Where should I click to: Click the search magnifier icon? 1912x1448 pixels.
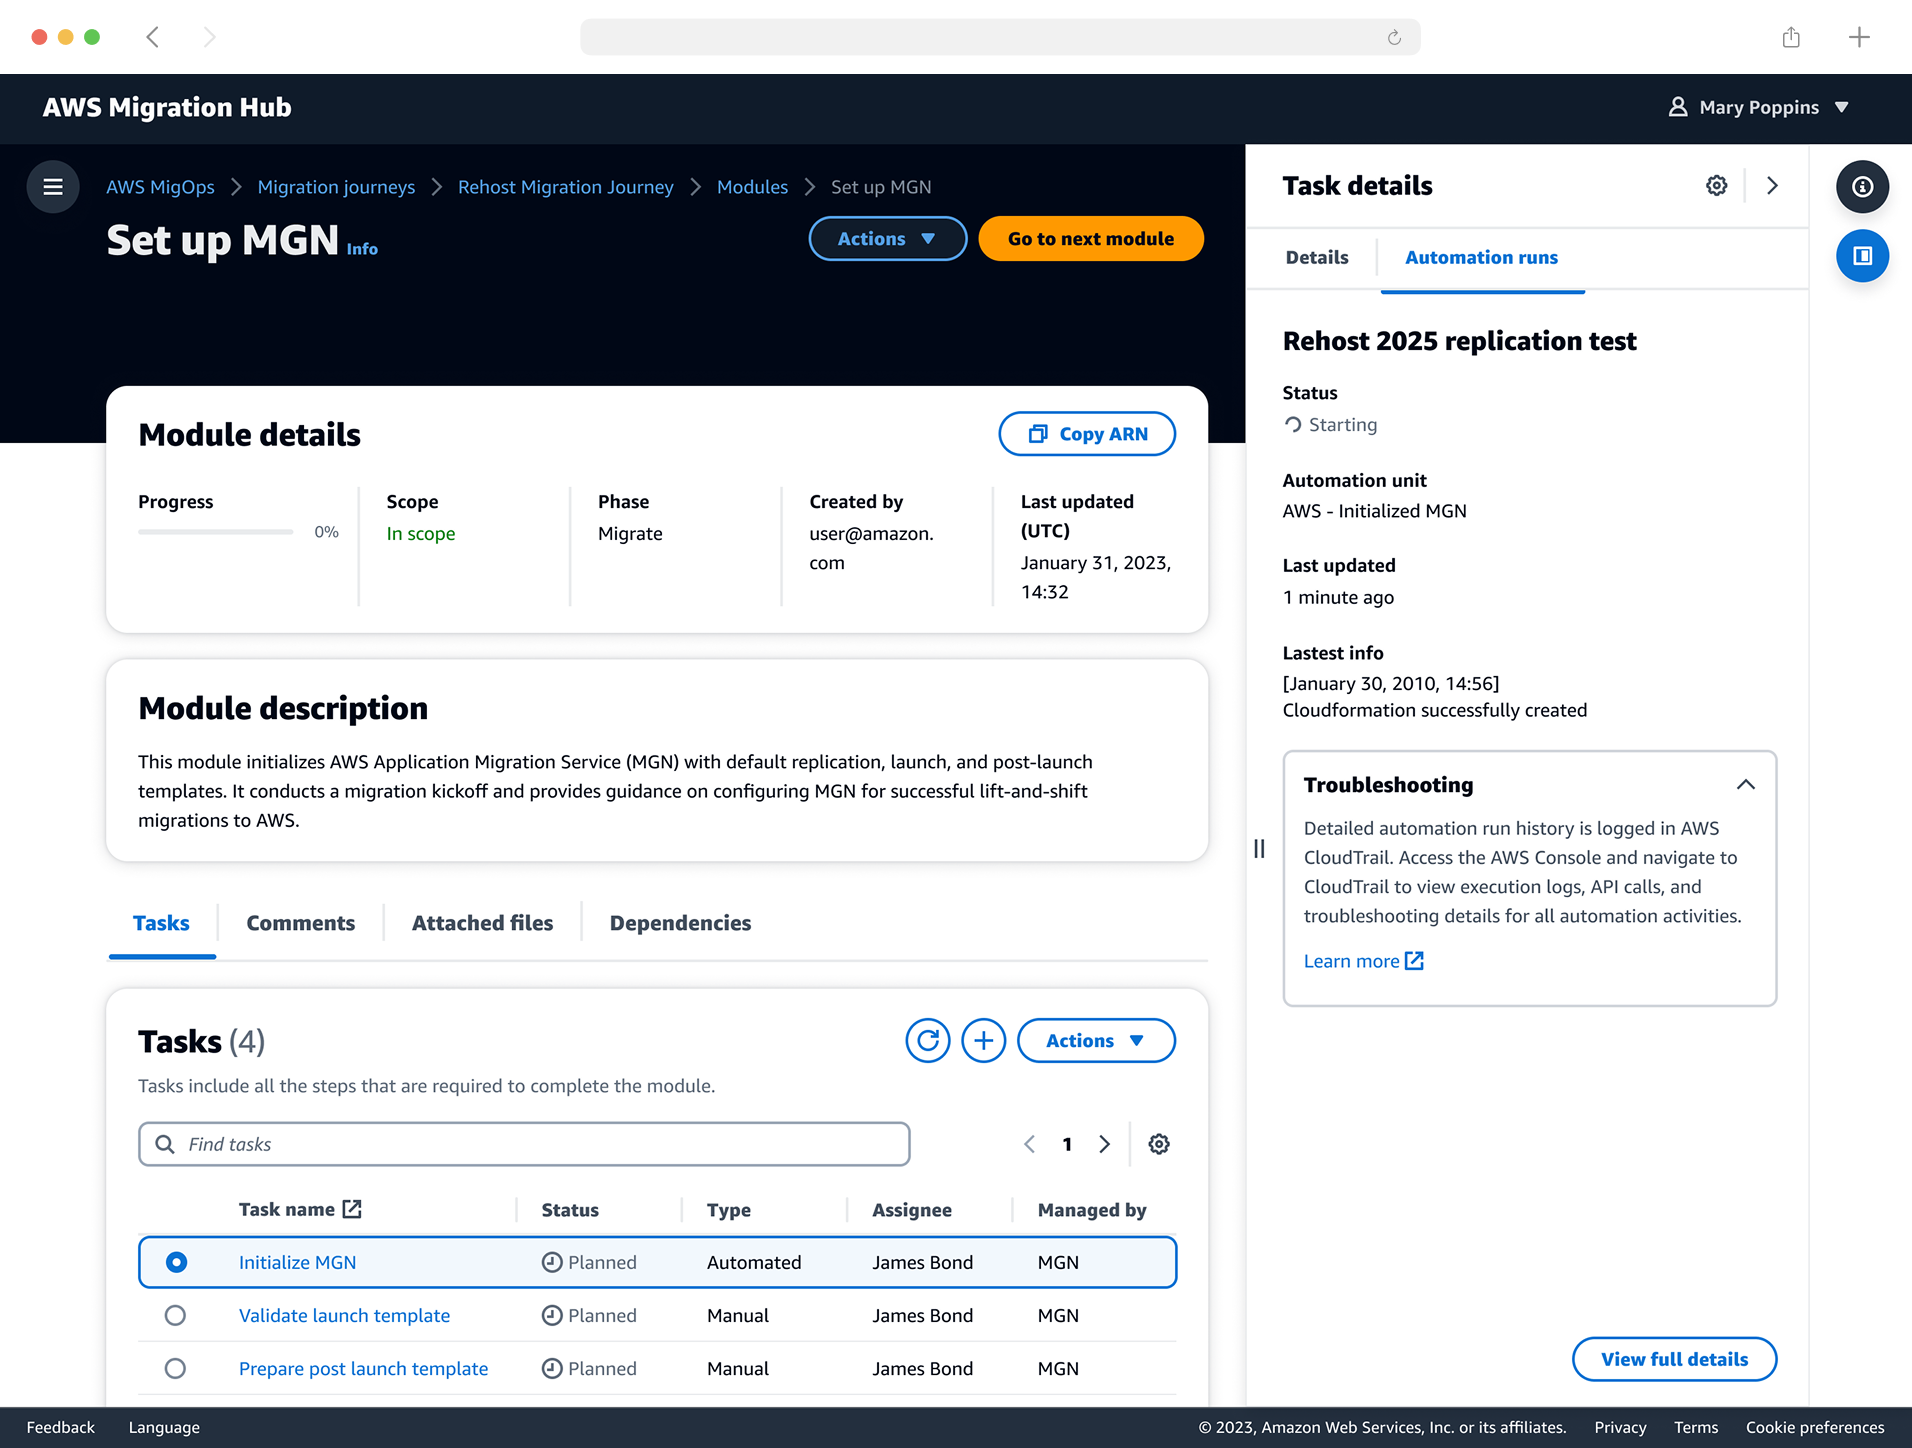pyautogui.click(x=165, y=1144)
